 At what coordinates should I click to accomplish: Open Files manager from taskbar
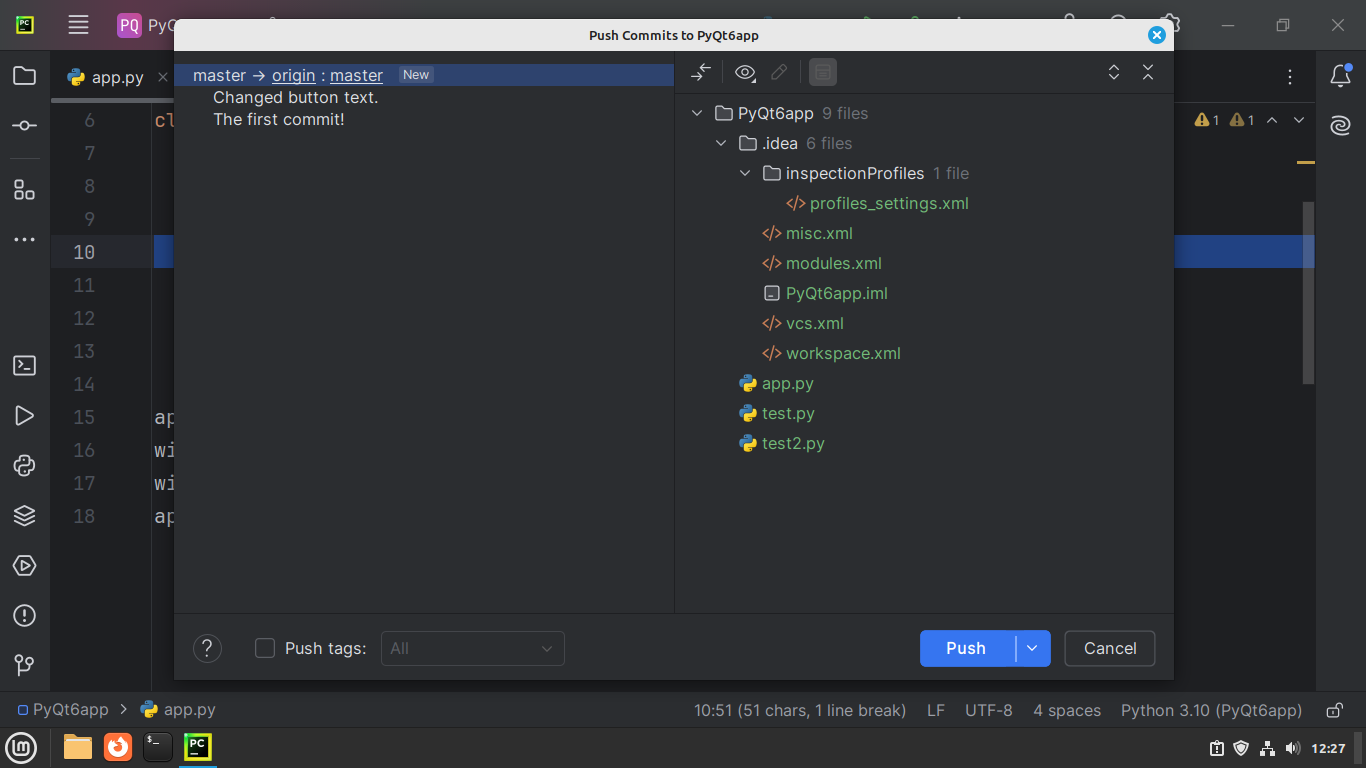pos(78,747)
